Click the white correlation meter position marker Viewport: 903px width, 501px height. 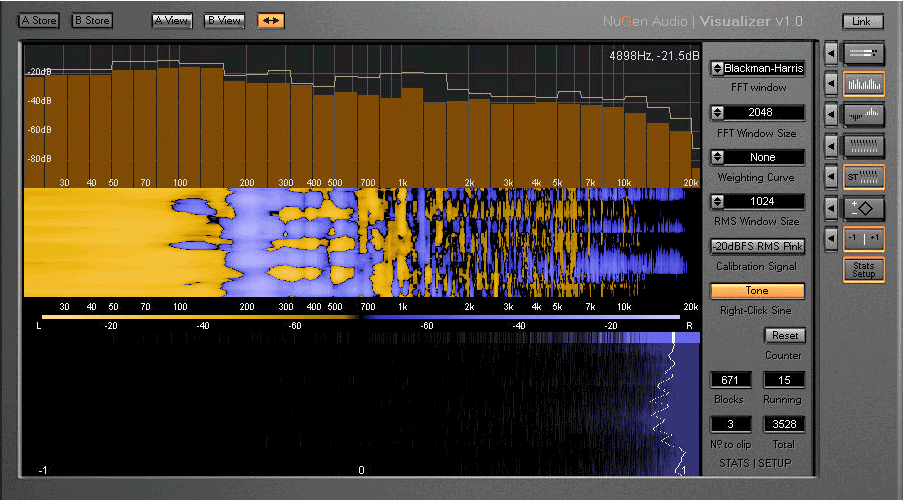tap(673, 337)
